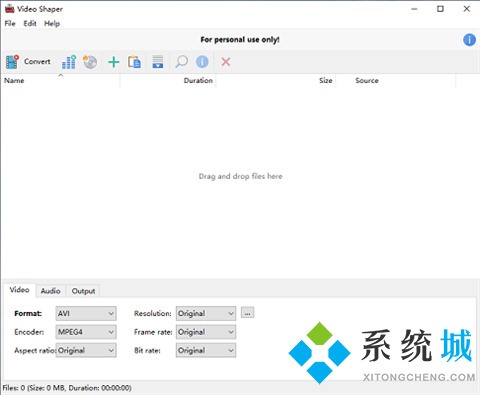Switch to the Video tab
This screenshot has height=395, width=480.
(19, 290)
